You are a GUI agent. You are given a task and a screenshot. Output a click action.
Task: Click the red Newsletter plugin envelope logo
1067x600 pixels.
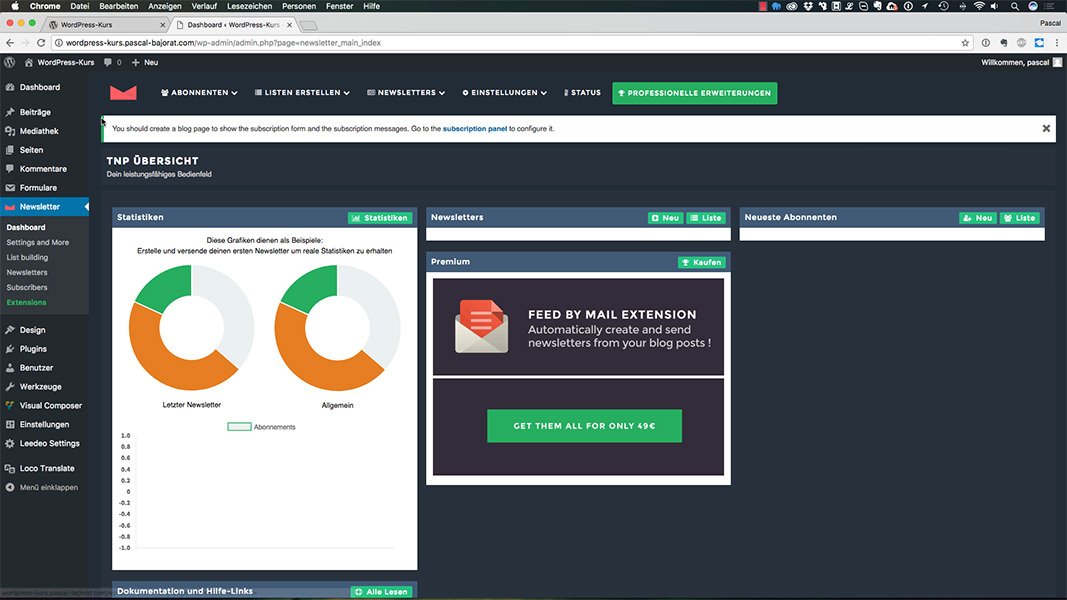tap(123, 93)
